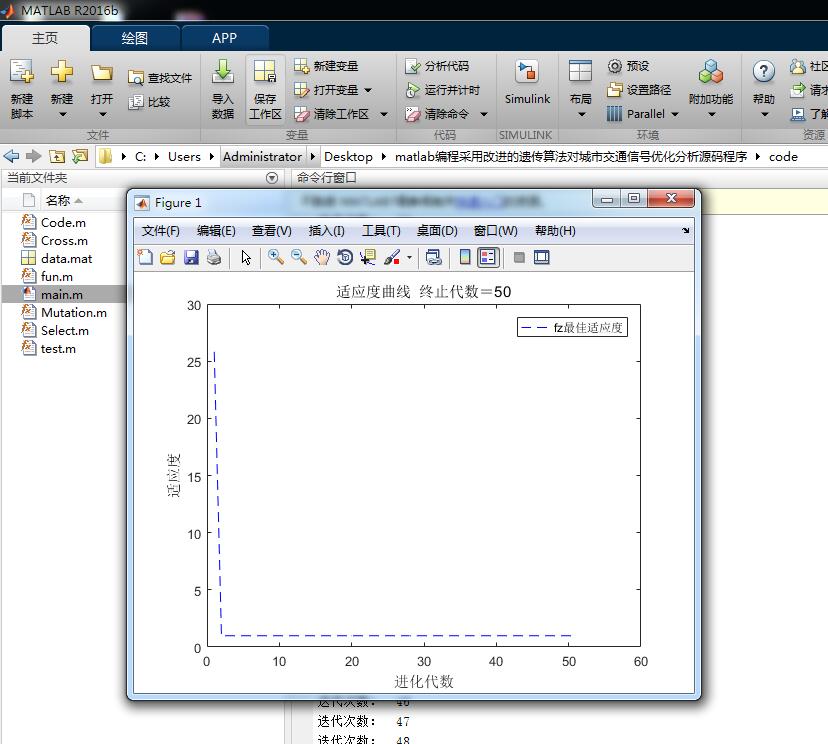Click Browse for folder button

click(x=80, y=156)
